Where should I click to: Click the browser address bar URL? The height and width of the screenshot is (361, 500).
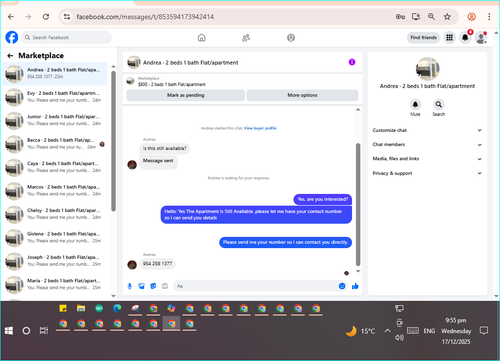pos(145,17)
